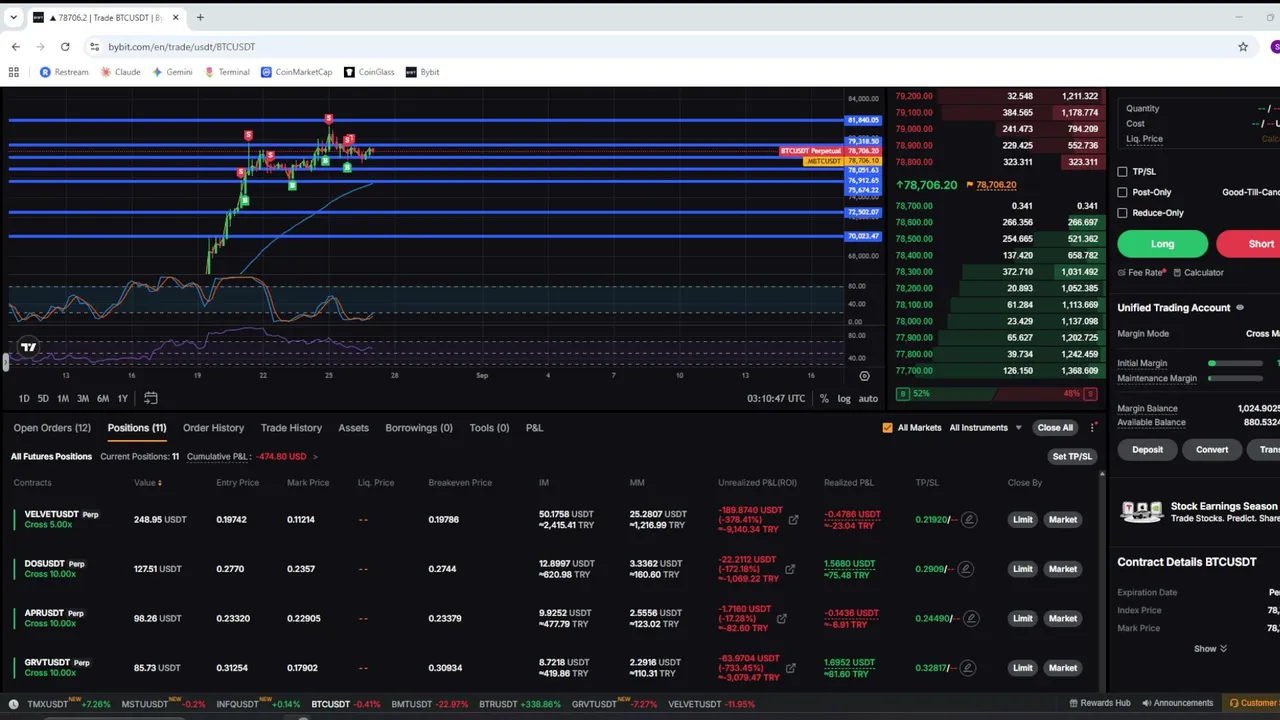Bookmark this page with the star icon
This screenshot has height=720, width=1280.
point(1243,46)
